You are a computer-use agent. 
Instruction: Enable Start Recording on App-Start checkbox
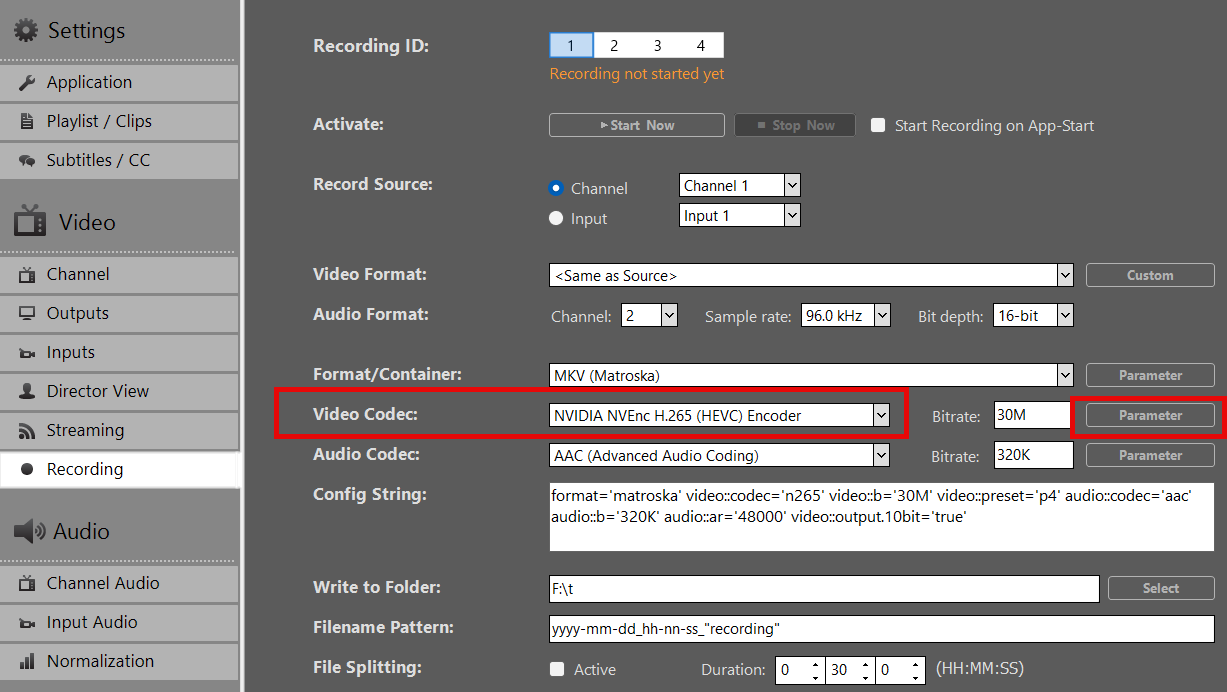tap(878, 125)
